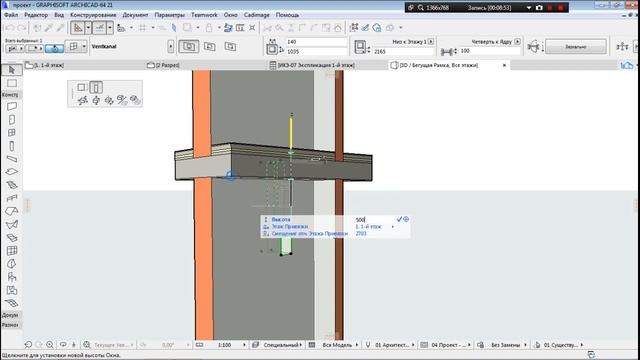The height and width of the screenshot is (360, 640).
Task: Toggle the lock icon in toolbar
Action: [x=209, y=28]
